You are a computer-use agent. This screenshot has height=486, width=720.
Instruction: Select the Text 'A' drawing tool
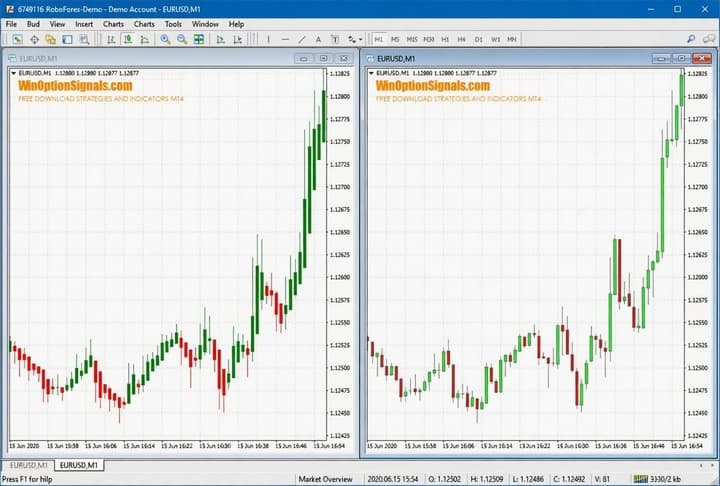(318, 40)
